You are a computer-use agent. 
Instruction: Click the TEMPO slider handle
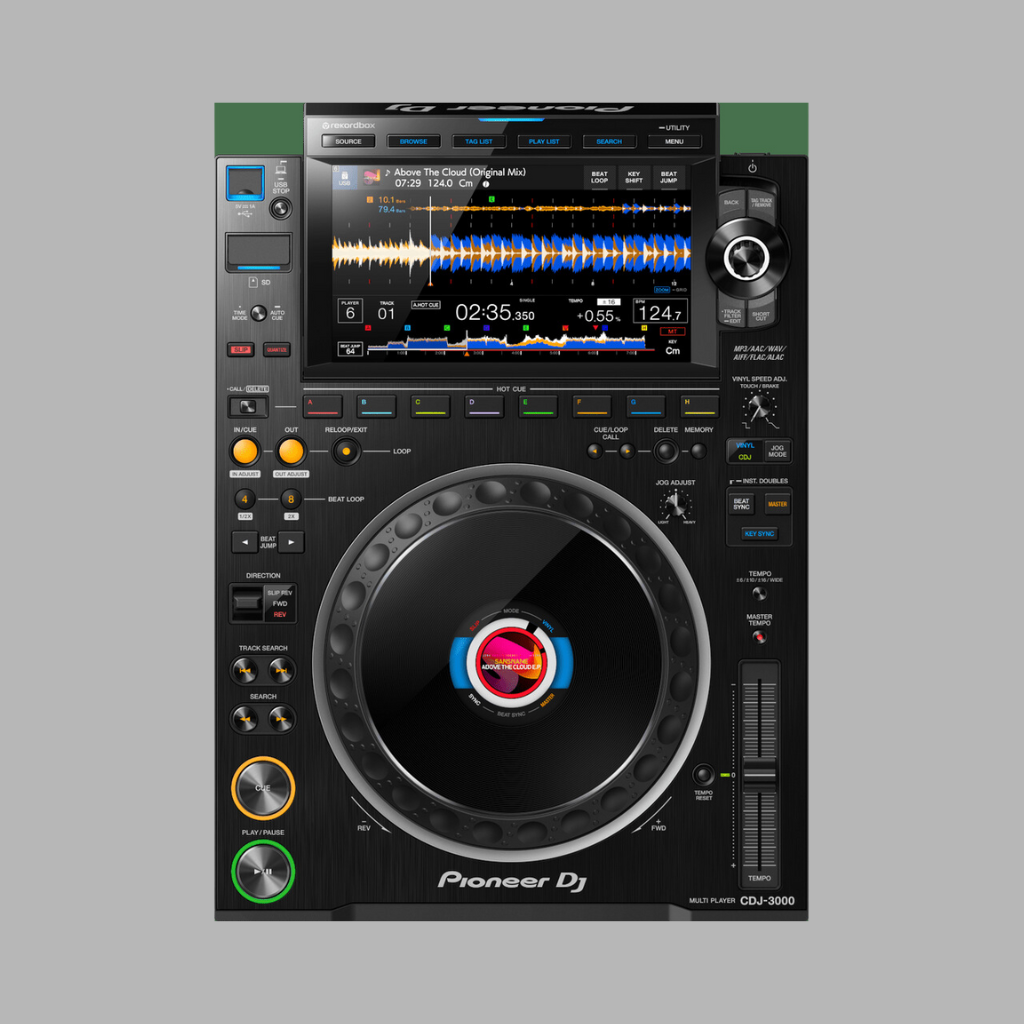pos(759,775)
